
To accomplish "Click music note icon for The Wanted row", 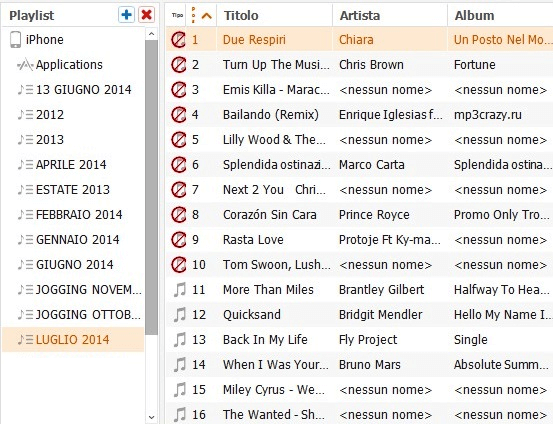I will (x=180, y=414).
